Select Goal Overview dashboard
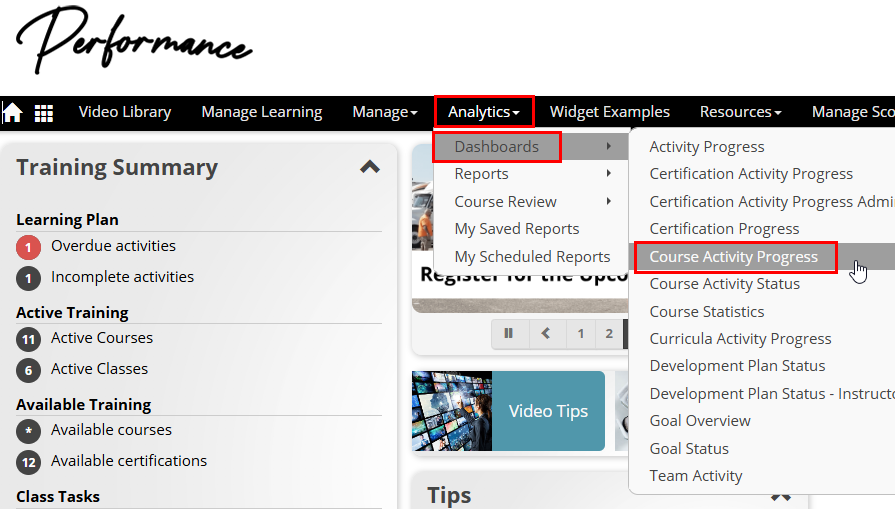The height and width of the screenshot is (509, 895). pyautogui.click(x=700, y=421)
